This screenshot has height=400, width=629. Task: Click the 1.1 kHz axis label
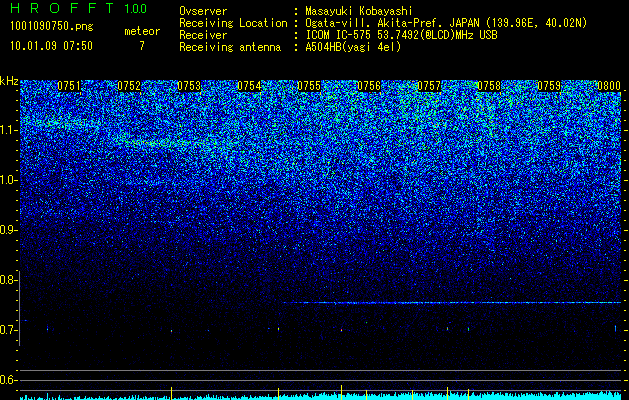[x=7, y=130]
